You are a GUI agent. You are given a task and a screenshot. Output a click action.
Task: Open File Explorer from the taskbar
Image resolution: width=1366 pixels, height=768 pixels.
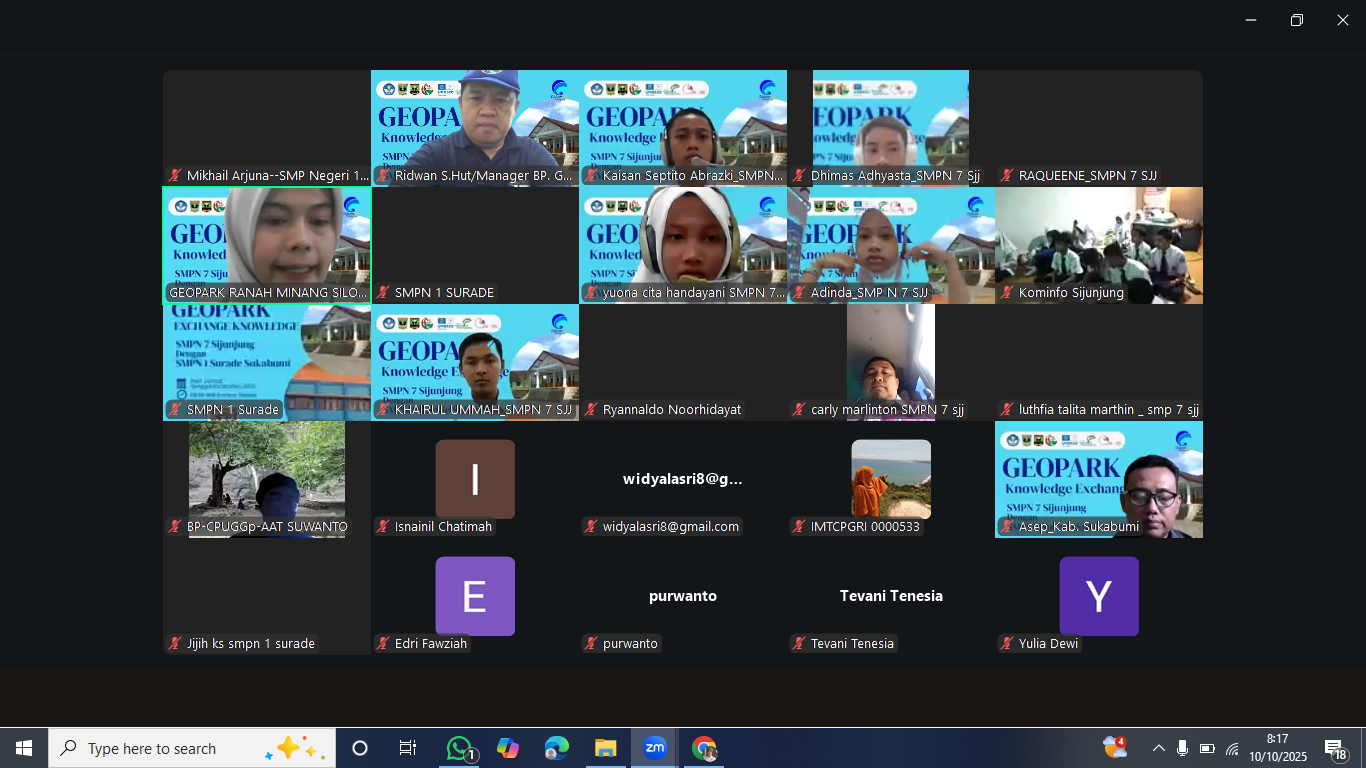(x=606, y=748)
